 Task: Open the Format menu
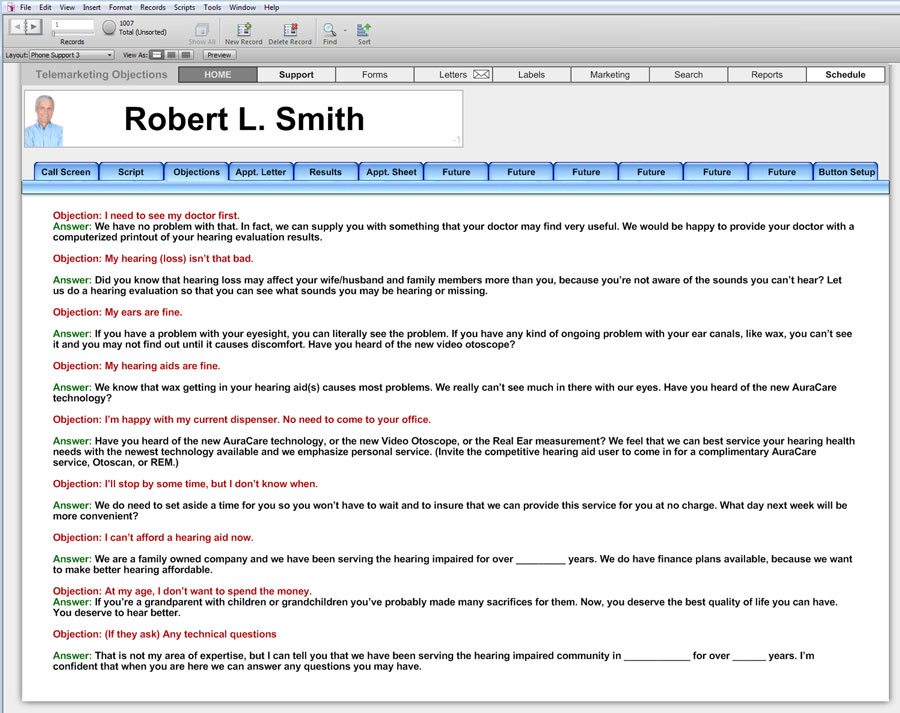pyautogui.click(x=121, y=7)
